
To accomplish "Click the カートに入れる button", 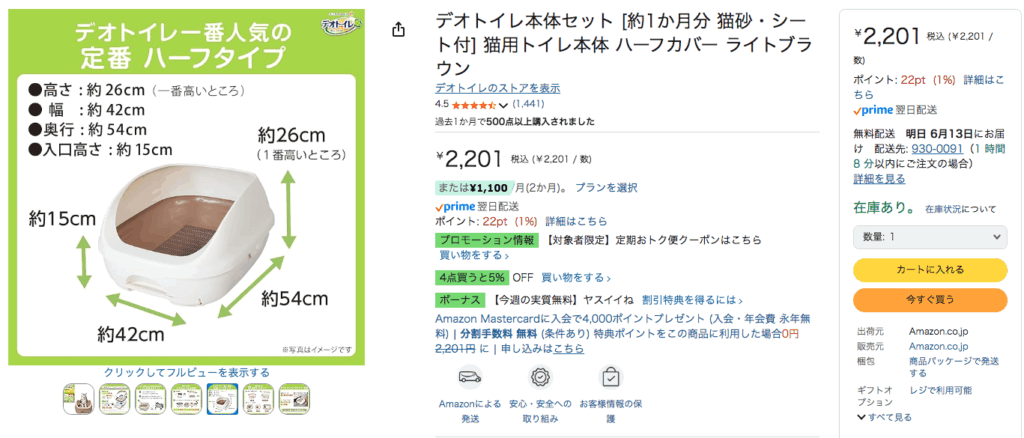I will [x=930, y=270].
